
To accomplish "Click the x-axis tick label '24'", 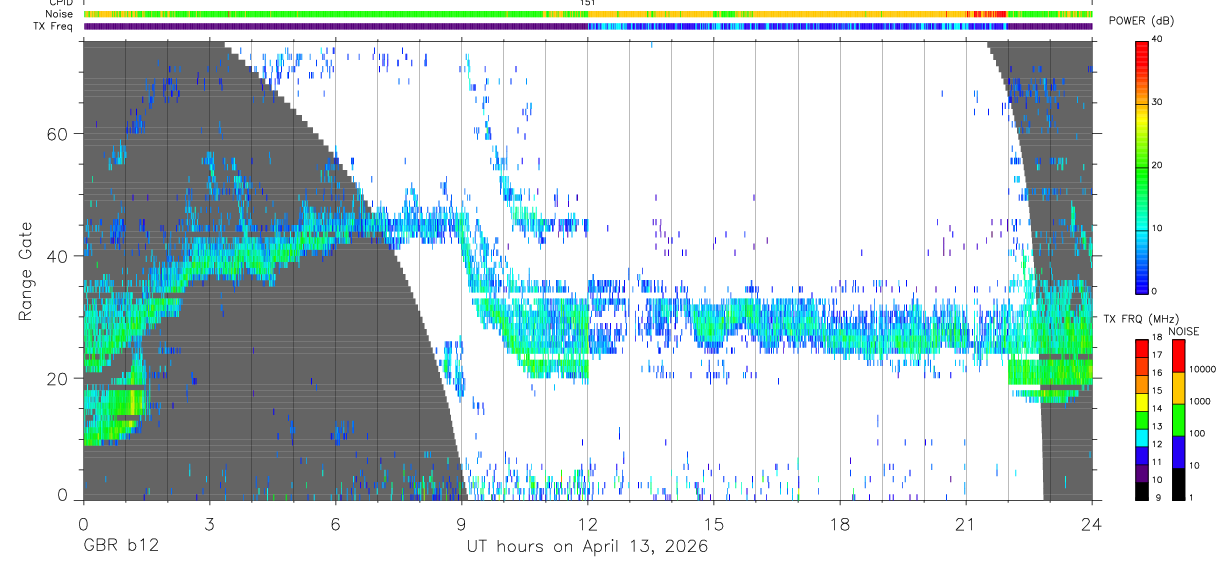I will [x=1092, y=523].
